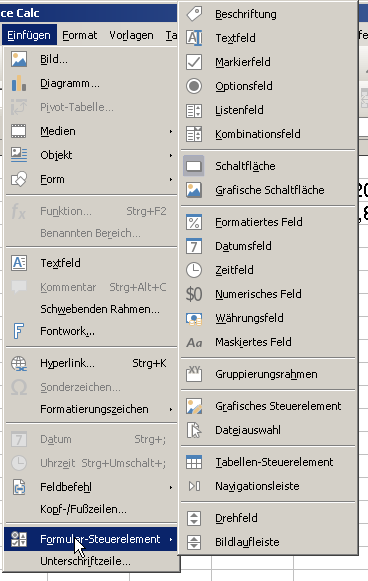Click the Markierfeld checkmark icon
This screenshot has height=581, width=368.
[x=194, y=62]
